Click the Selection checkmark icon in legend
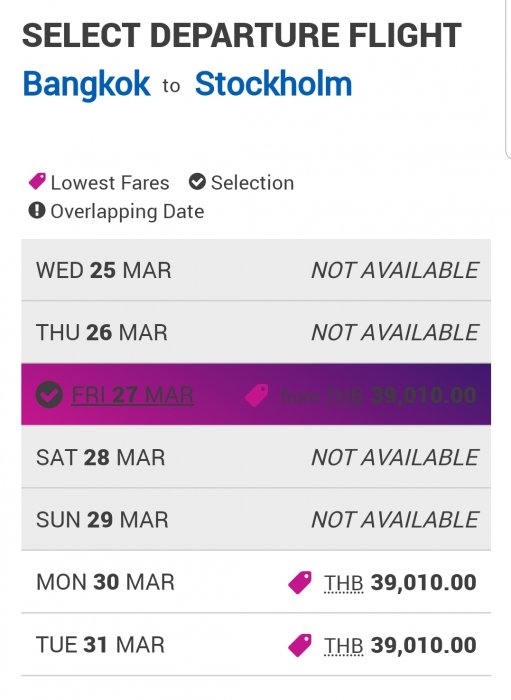The height and width of the screenshot is (700, 511). (x=197, y=182)
